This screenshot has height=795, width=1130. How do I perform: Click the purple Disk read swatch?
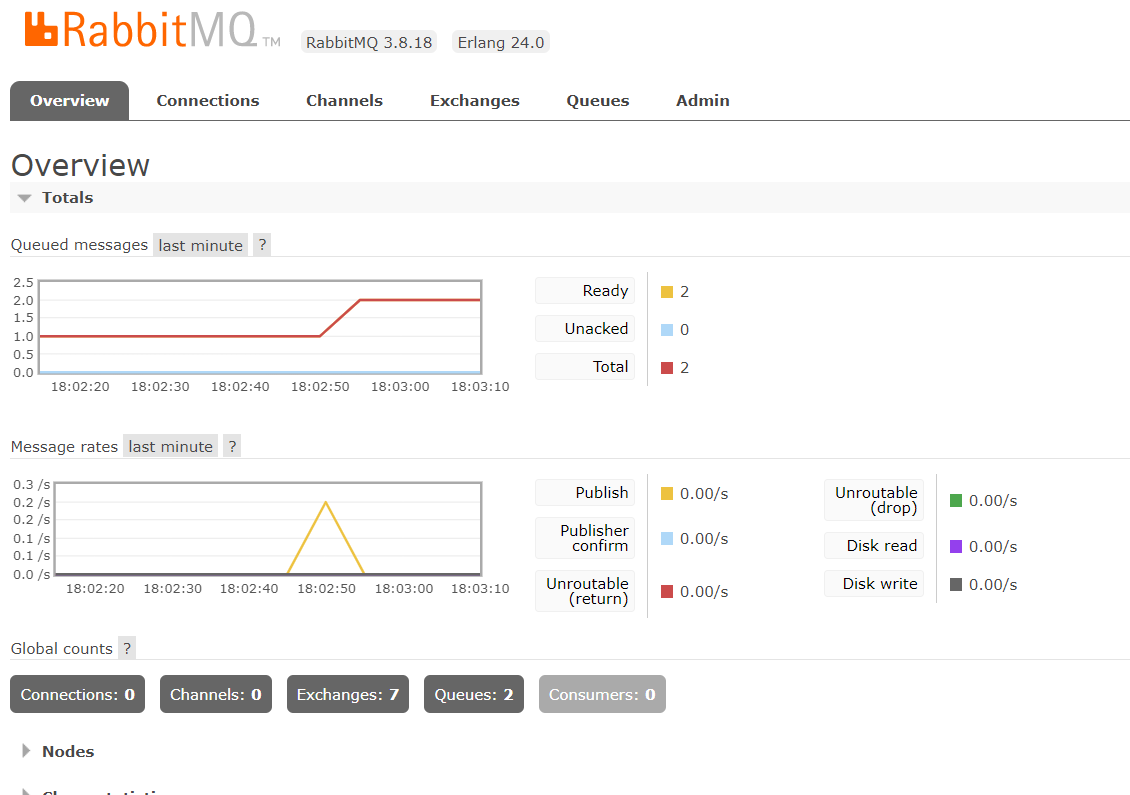point(956,546)
